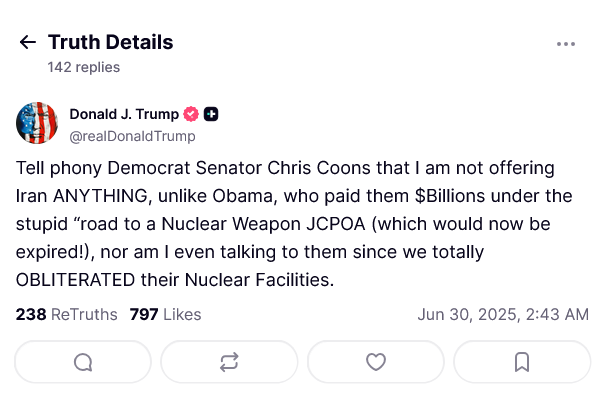View the 238 ReTruths list

pyautogui.click(x=66, y=315)
